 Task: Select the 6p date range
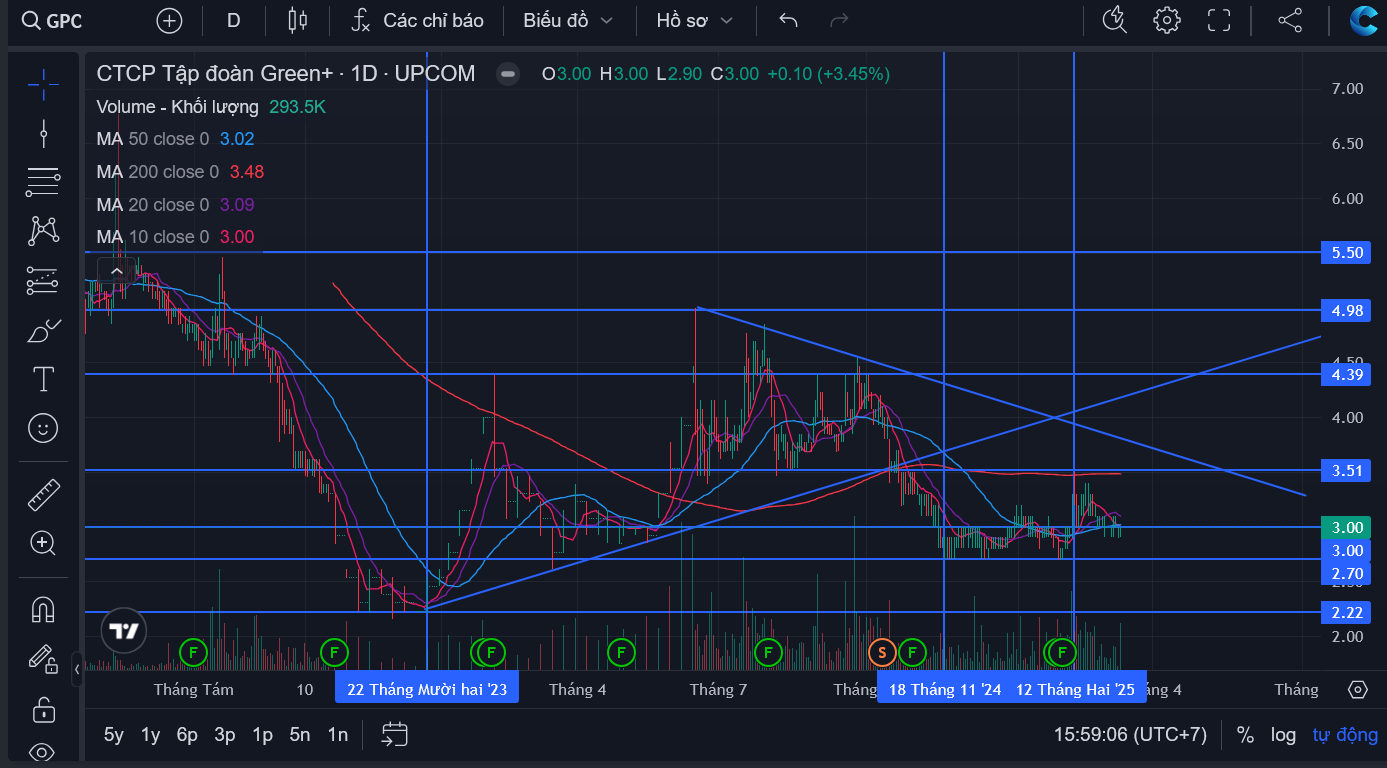[x=187, y=735]
